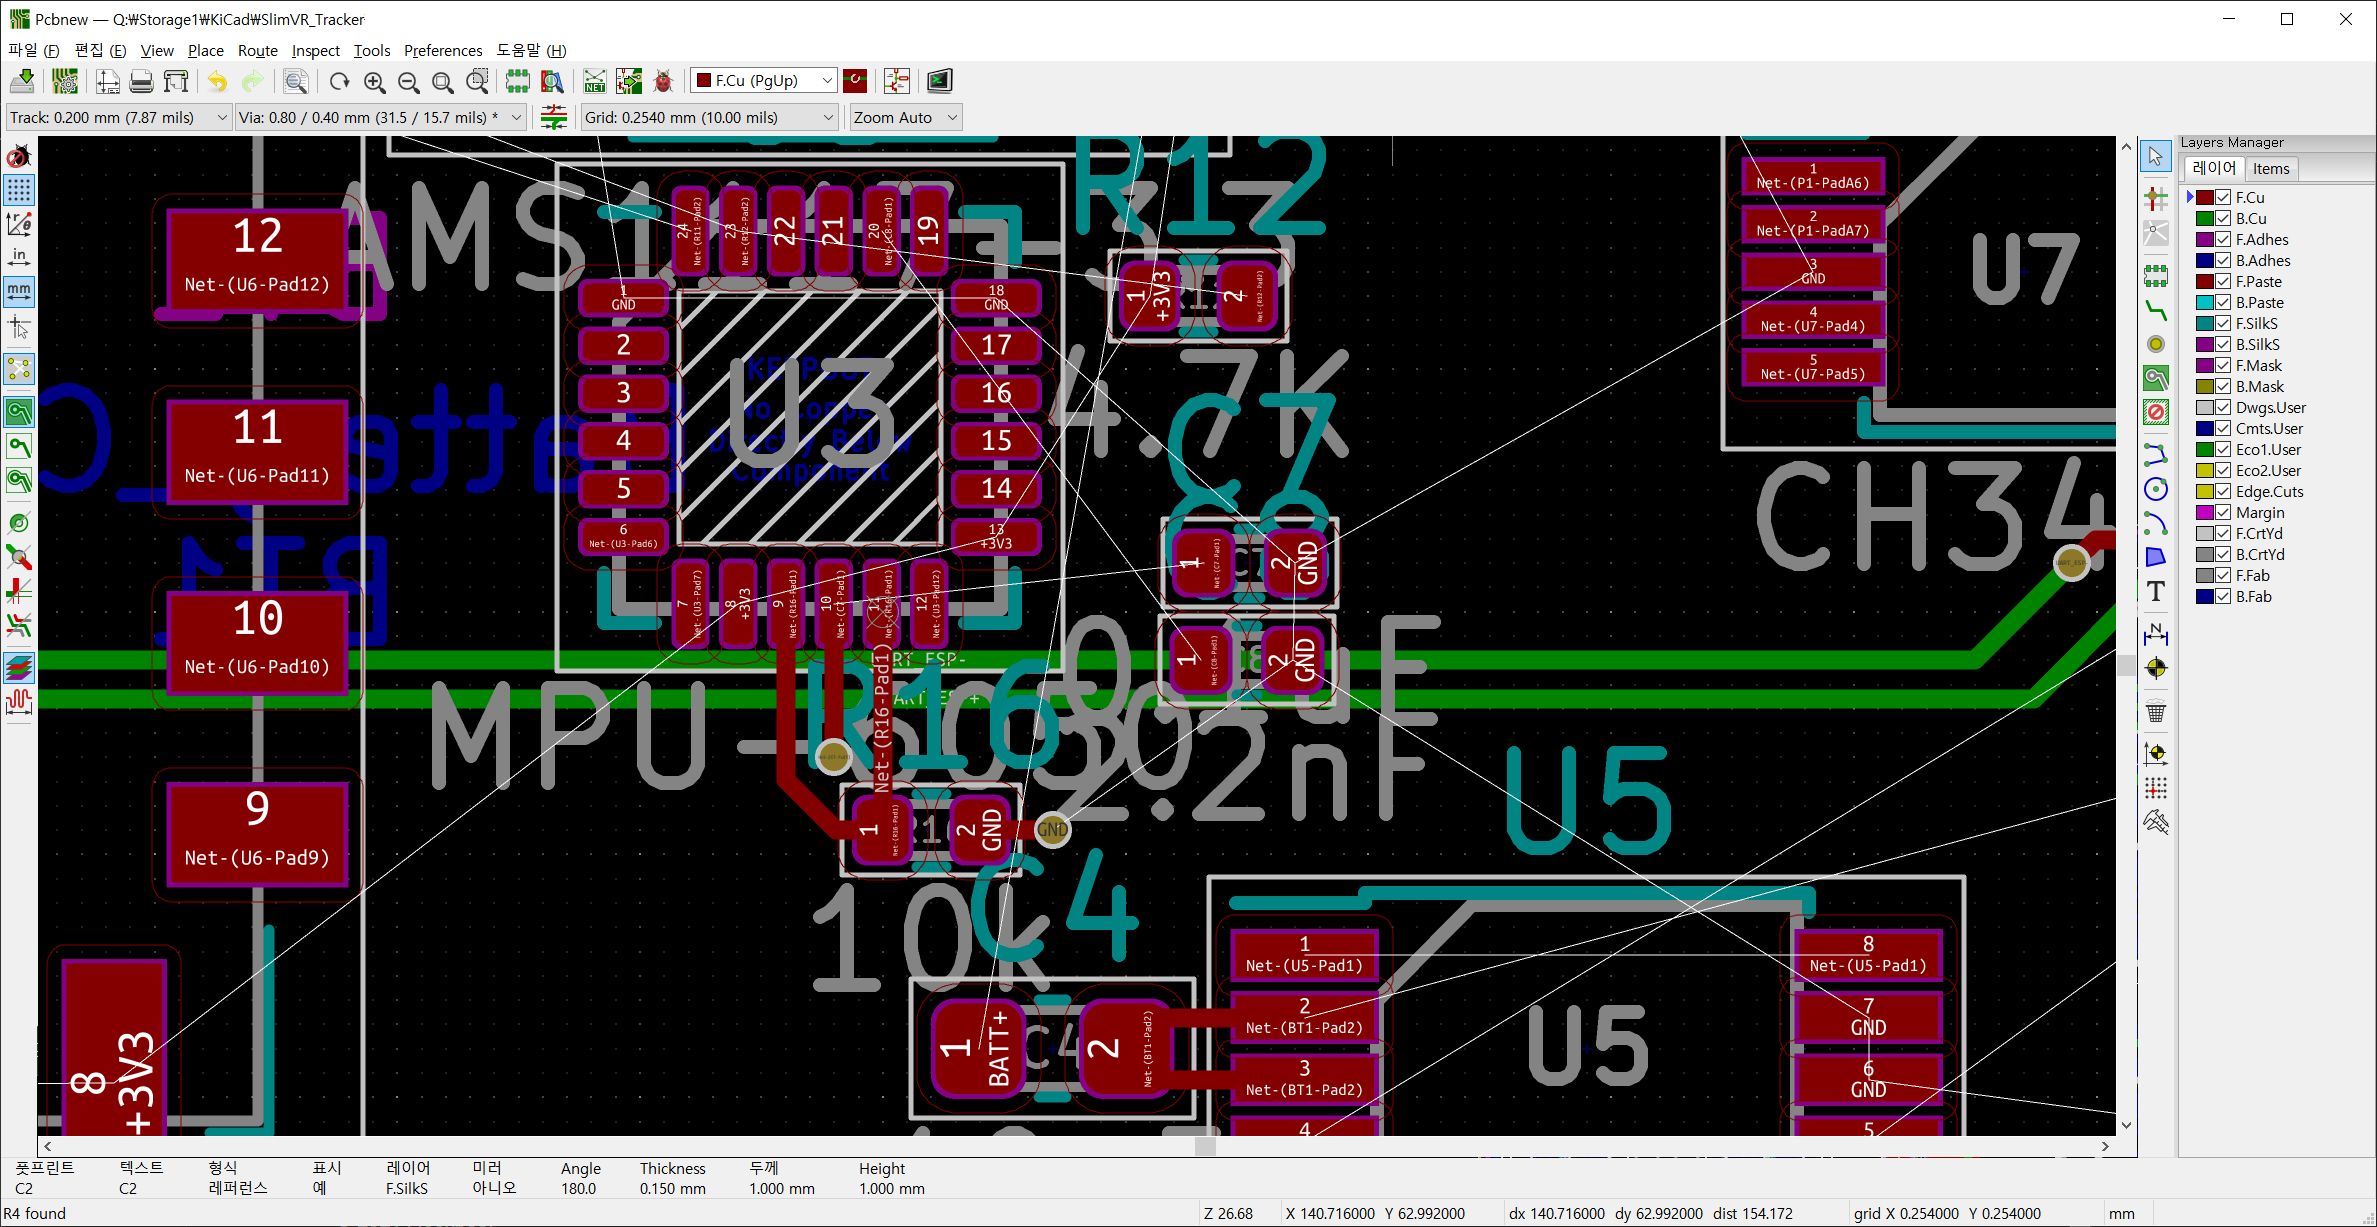Image resolution: width=2377 pixels, height=1227 pixels.
Task: Uncheck the F.SilkS layer checkbox
Action: tap(2223, 324)
